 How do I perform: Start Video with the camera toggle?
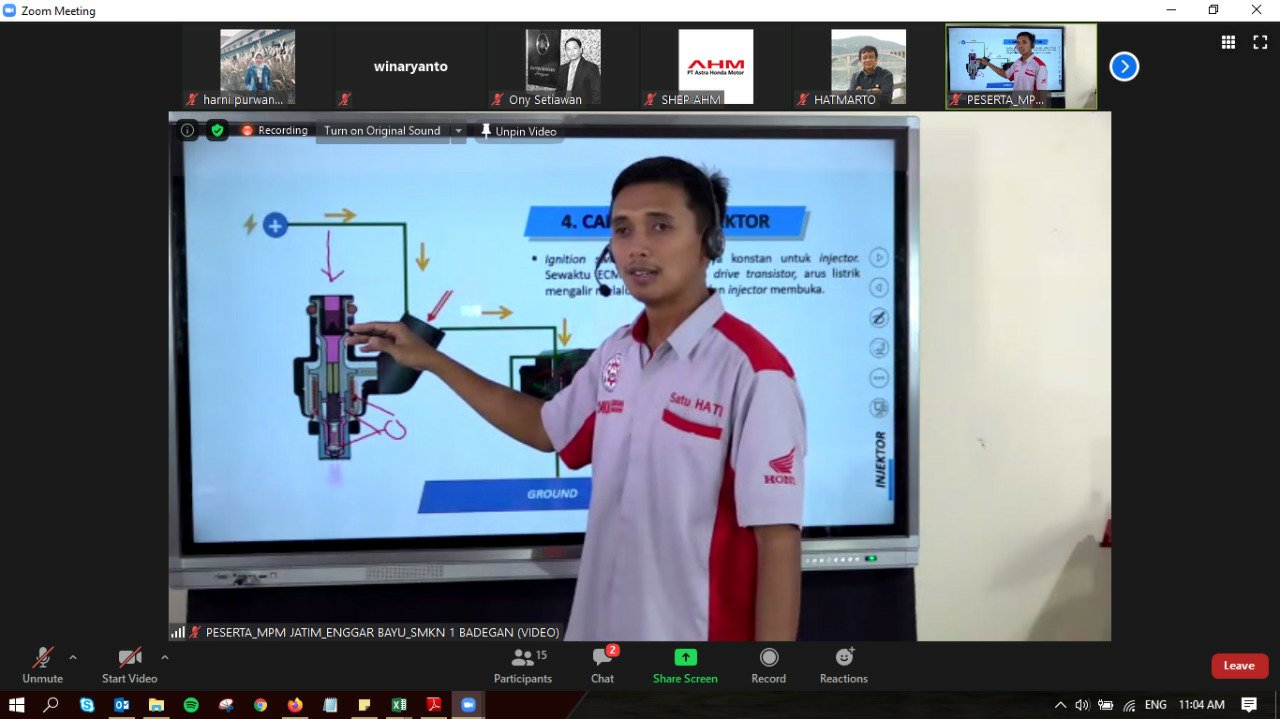coord(129,665)
